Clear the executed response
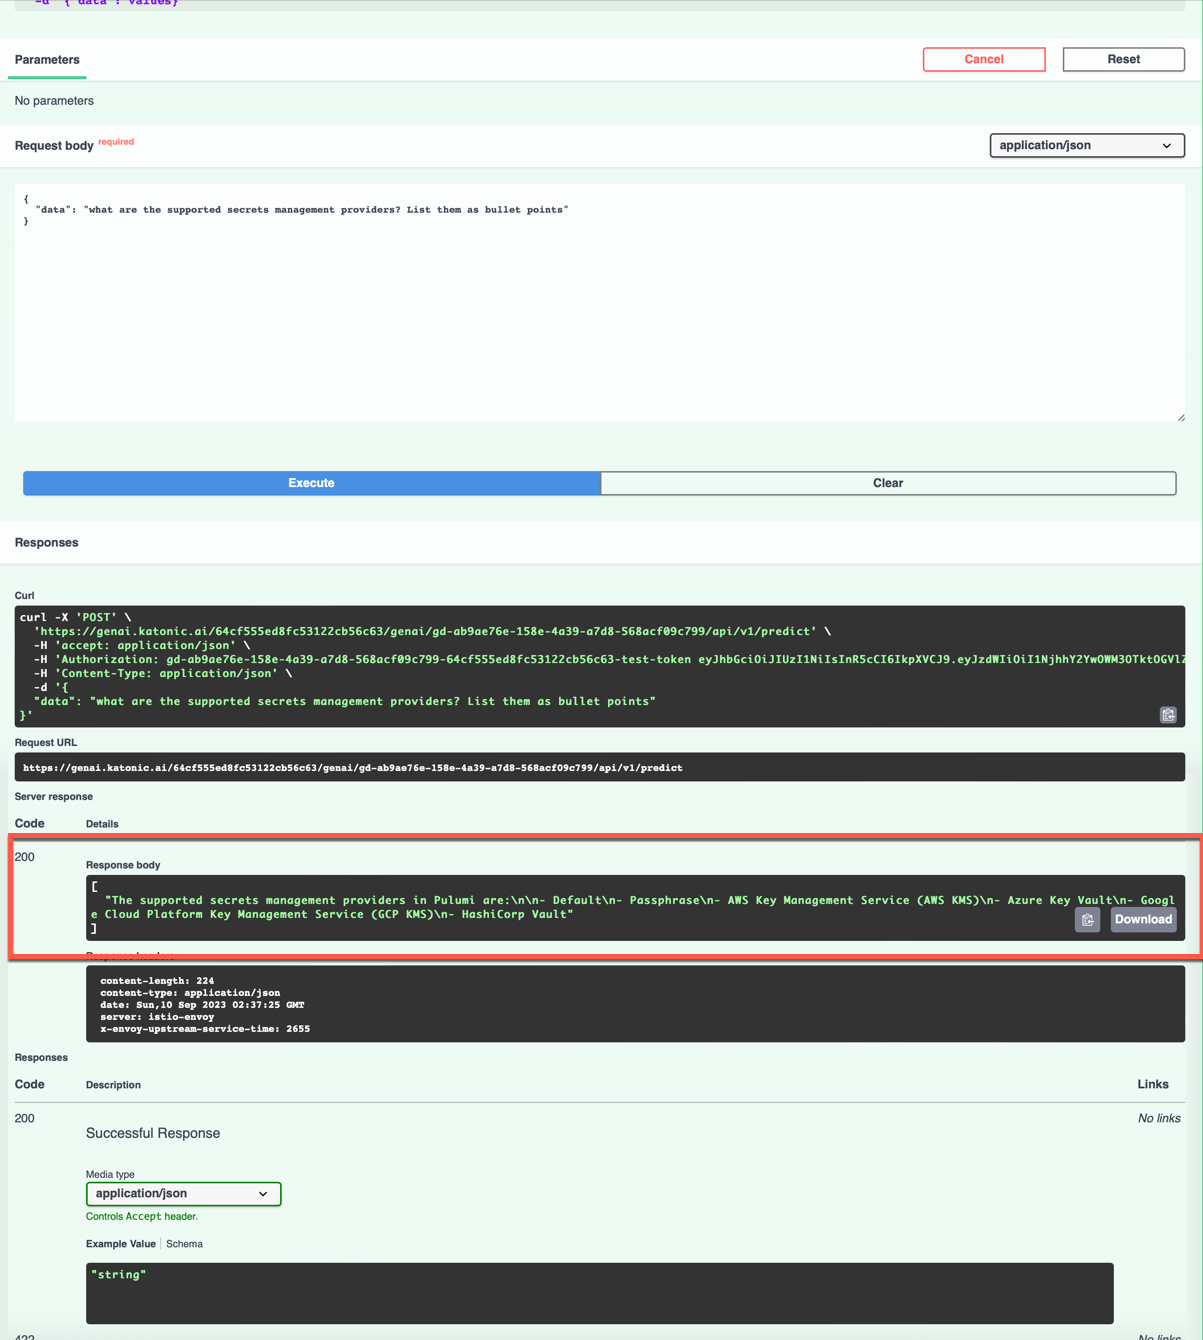 tap(888, 483)
